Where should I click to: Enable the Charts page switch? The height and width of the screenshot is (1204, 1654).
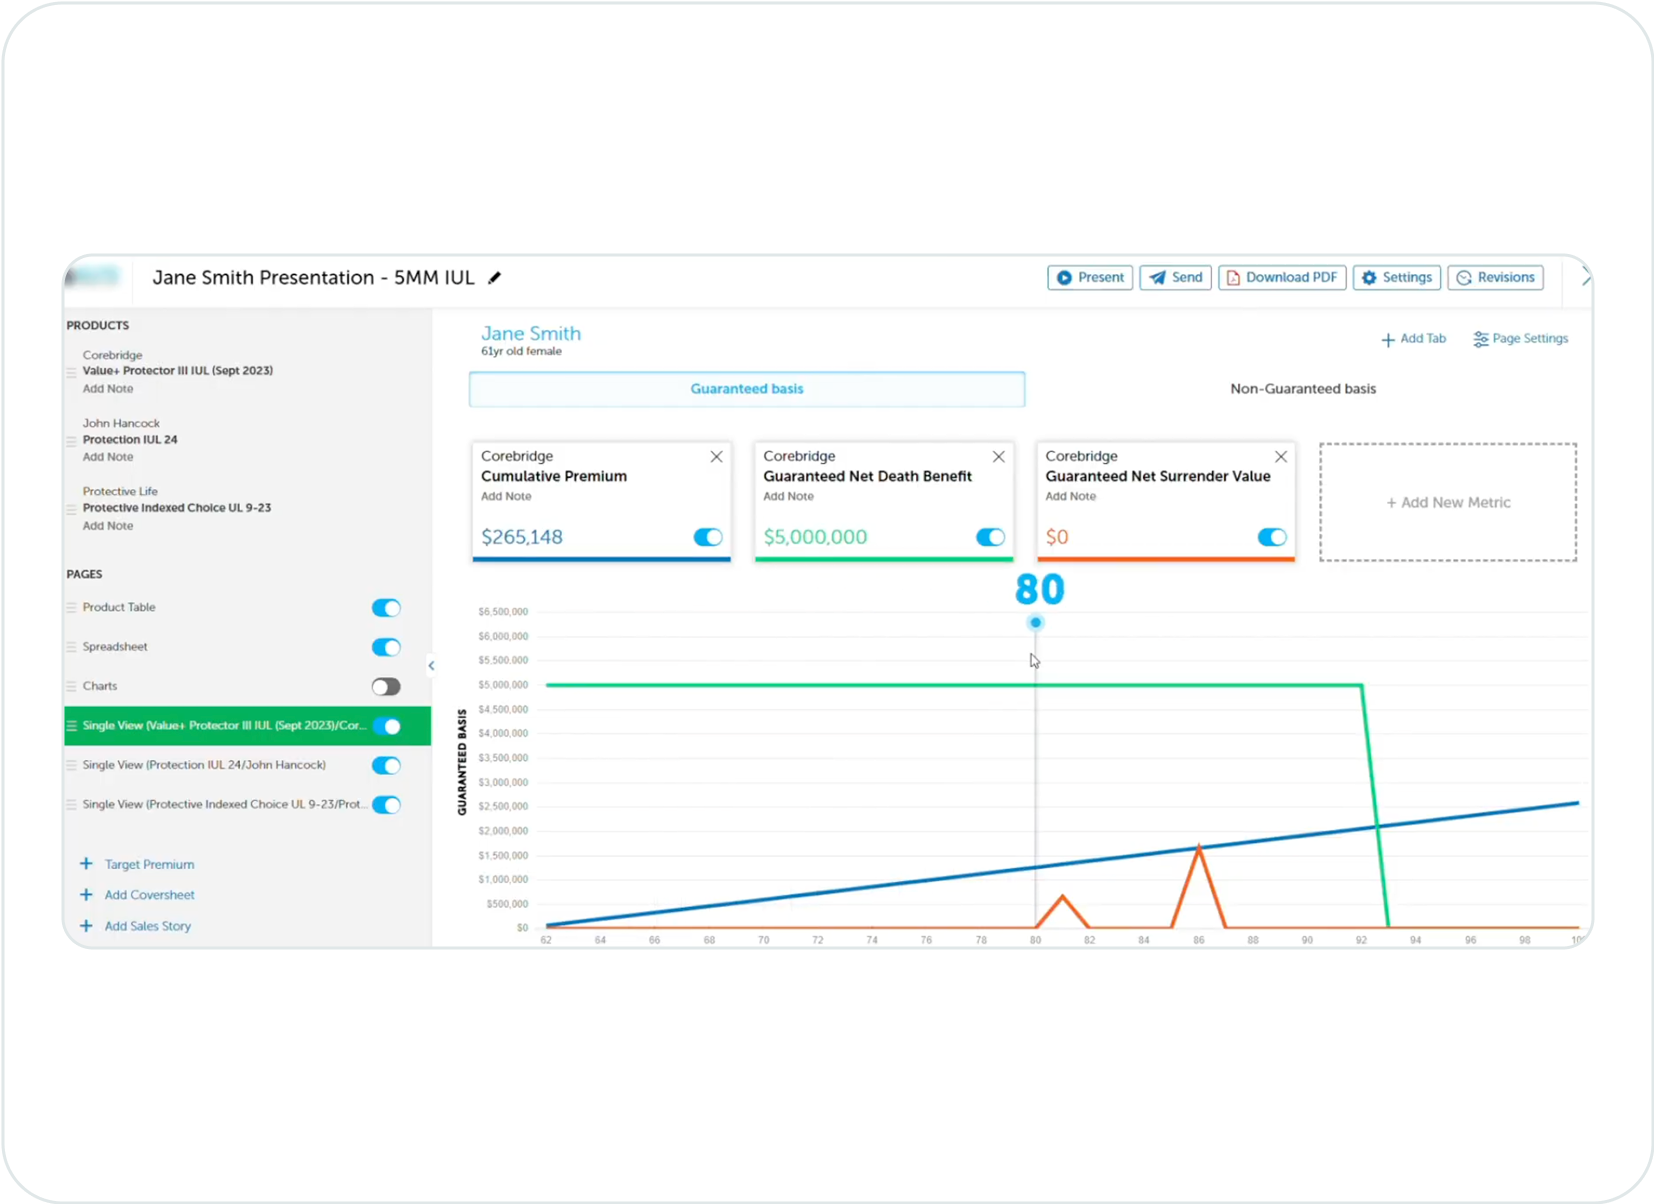point(386,687)
